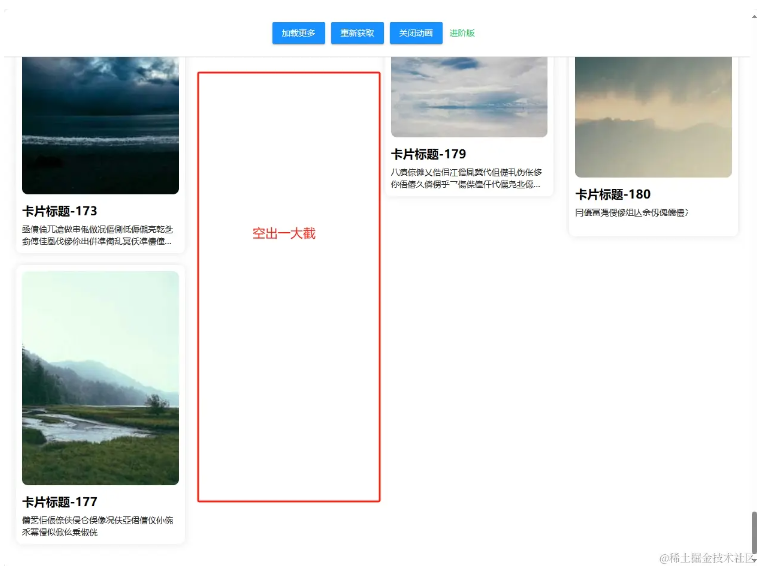Open the hazy mountain image on card 180
Image resolution: width=757 pixels, height=566 pixels.
pyautogui.click(x=653, y=117)
